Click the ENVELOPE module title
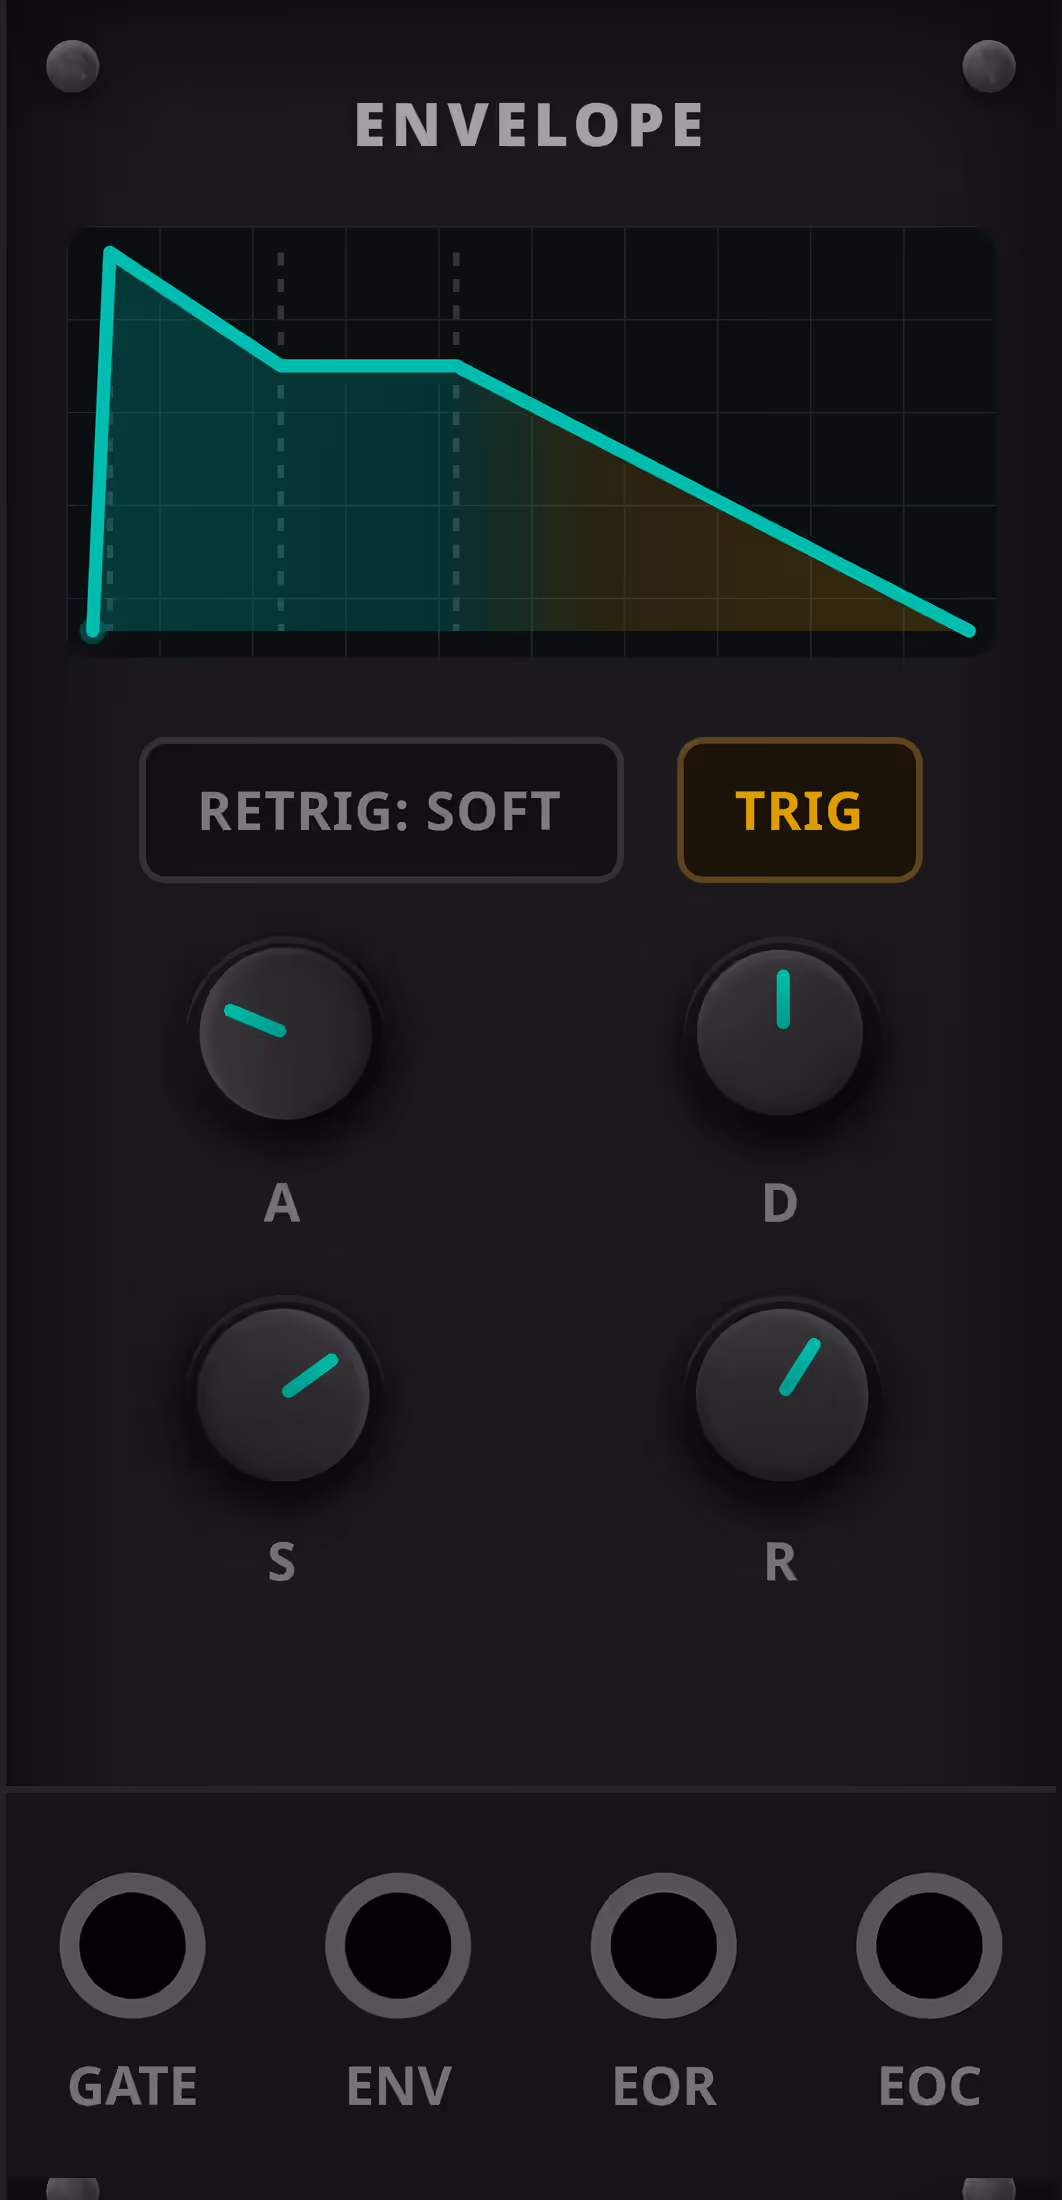 click(x=530, y=125)
